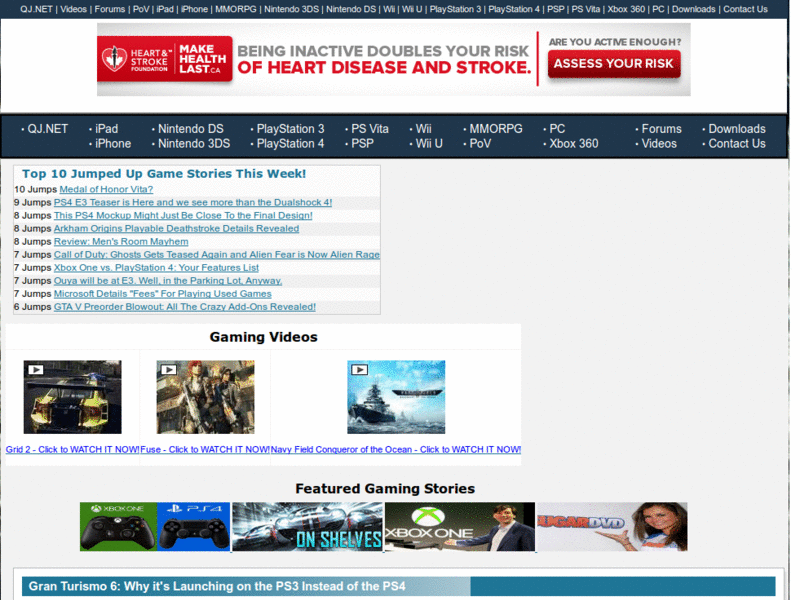Click the 'Assess Your Risk' ad button

click(x=614, y=64)
